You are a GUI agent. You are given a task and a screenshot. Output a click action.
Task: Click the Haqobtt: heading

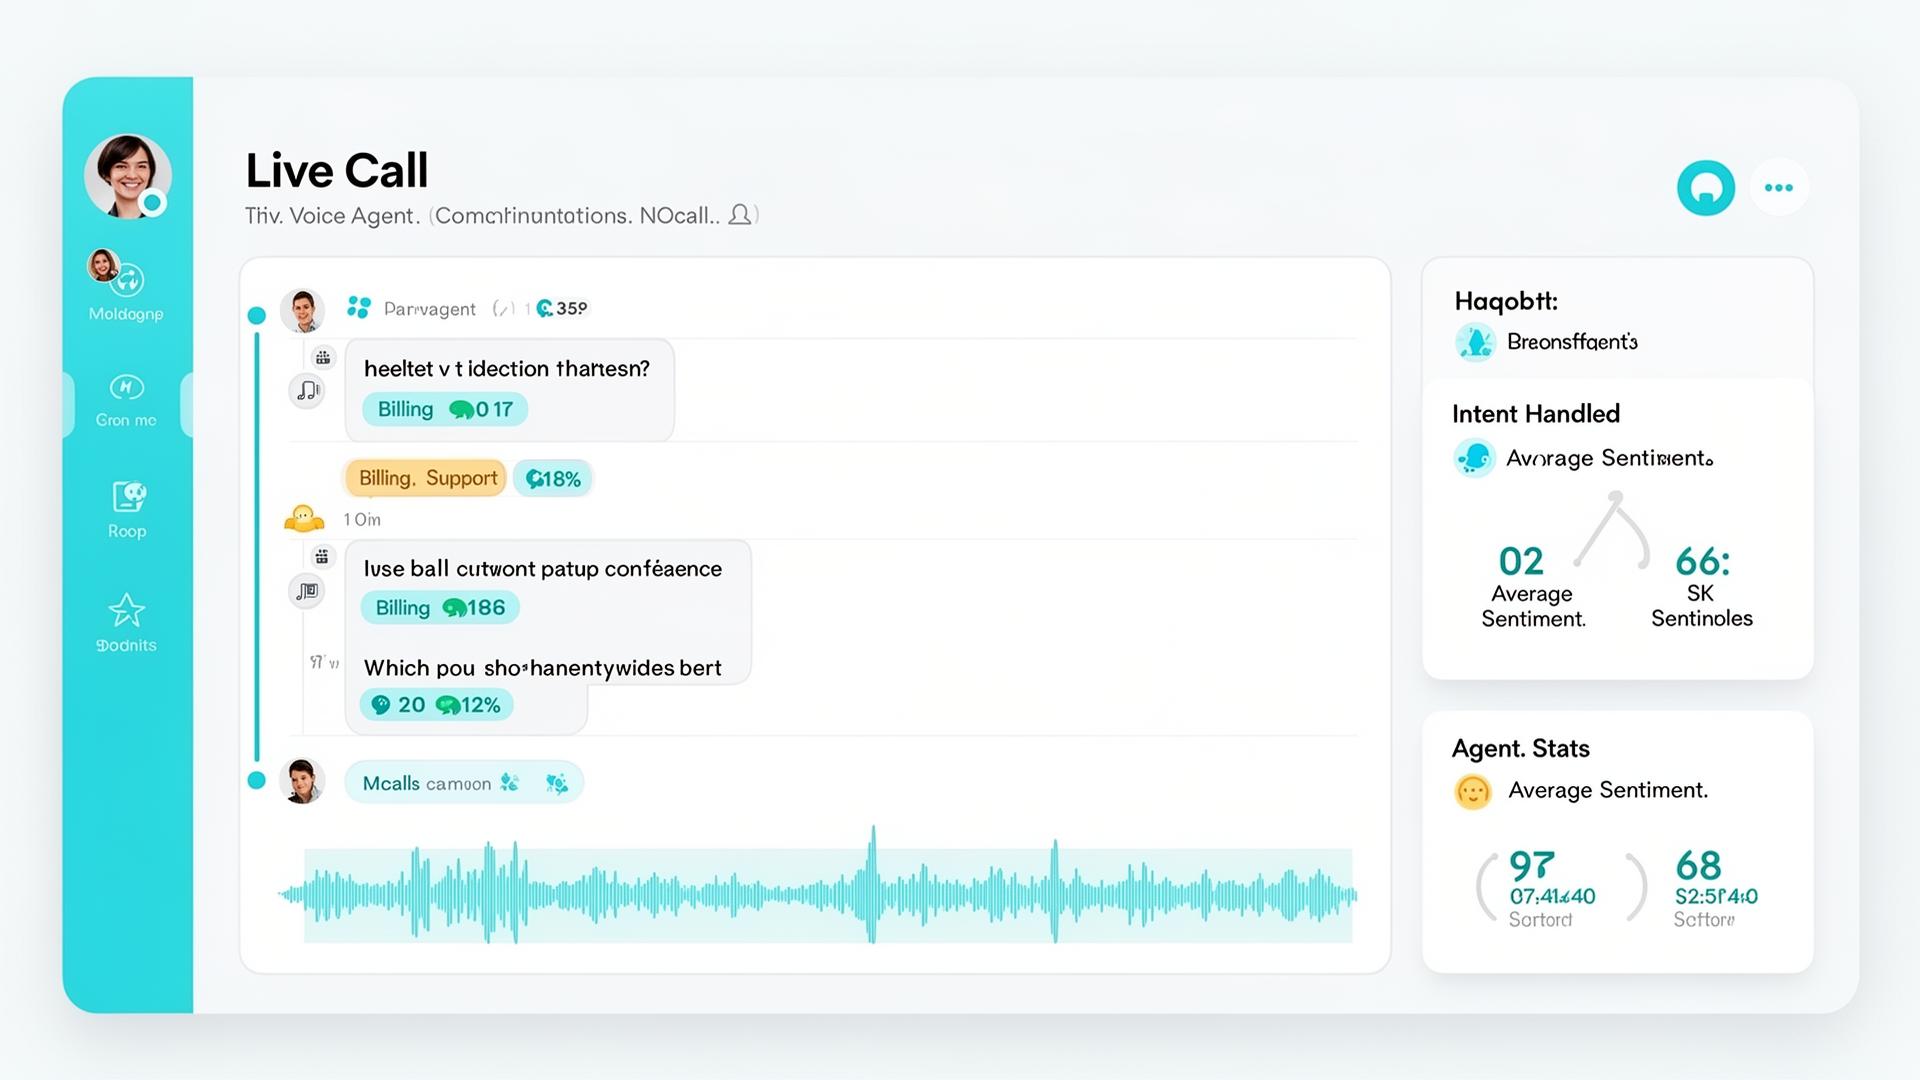point(1505,301)
